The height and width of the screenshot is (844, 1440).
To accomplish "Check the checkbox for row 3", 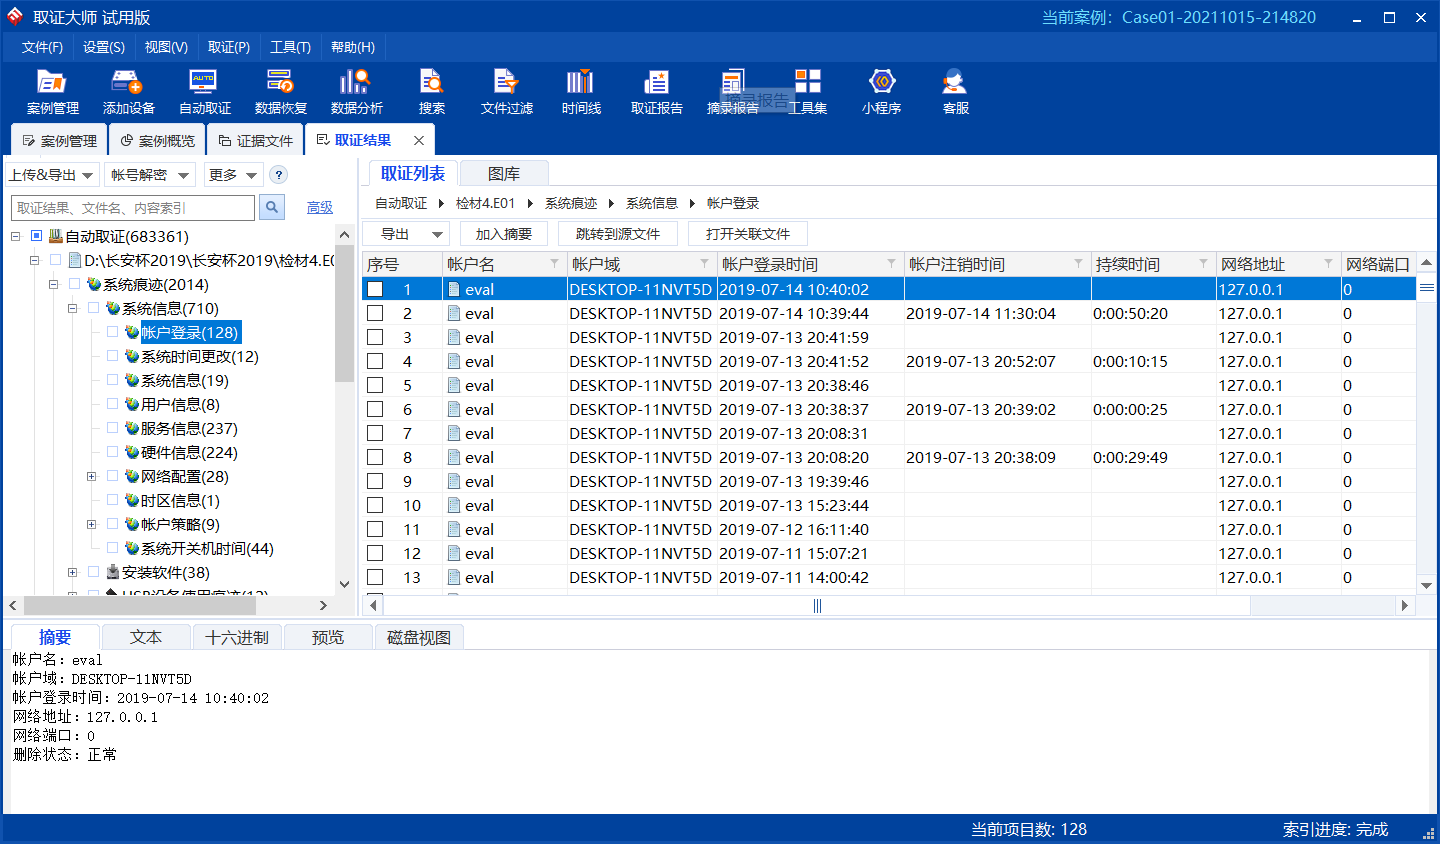I will [375, 337].
